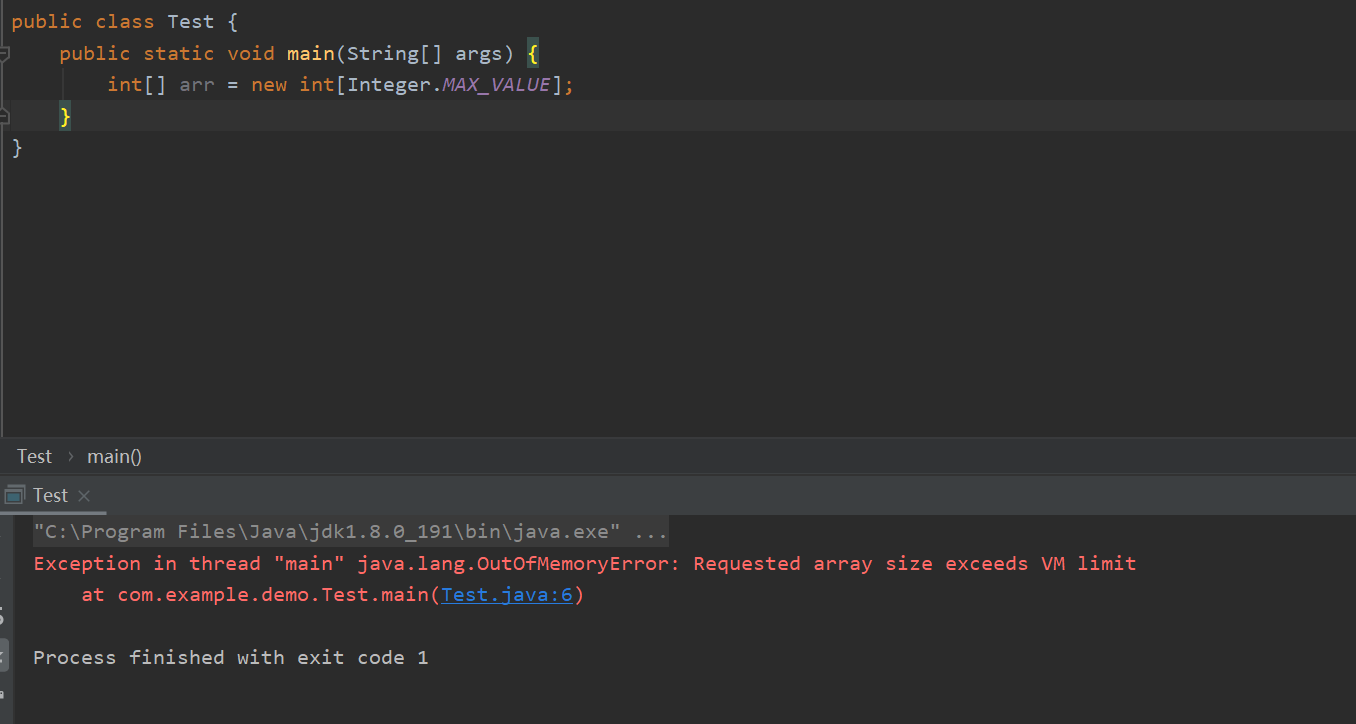Click the main() breadcrumb item
1356x724 pixels.
pos(114,456)
